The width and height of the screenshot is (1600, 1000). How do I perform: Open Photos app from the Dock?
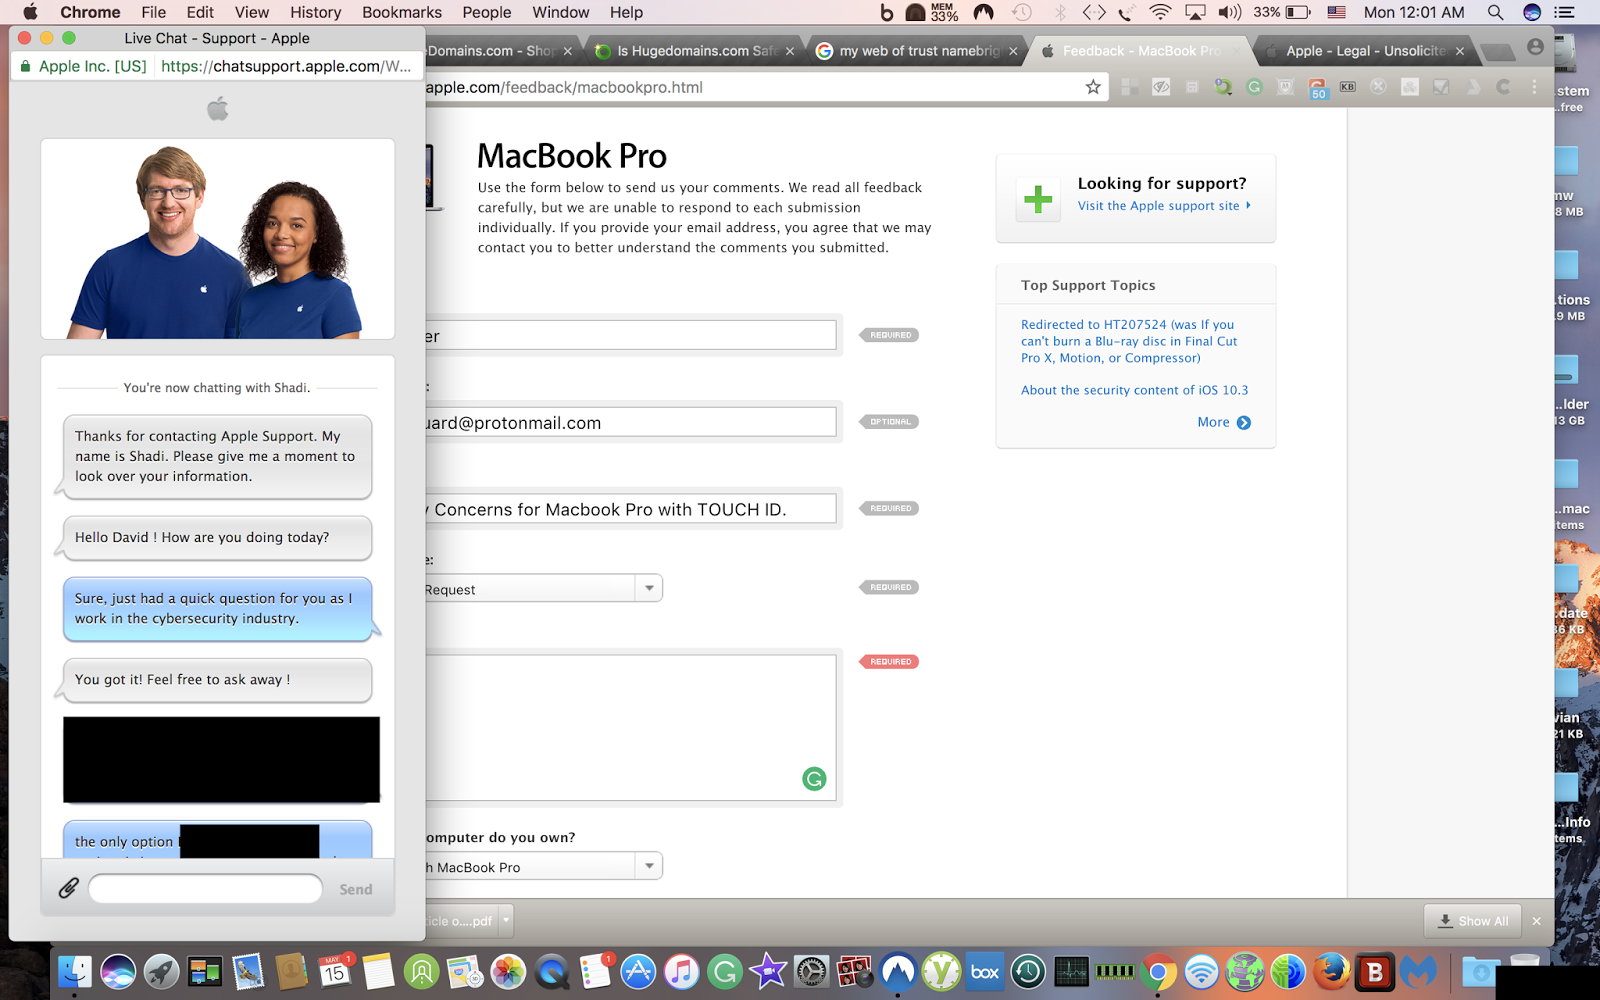508,971
